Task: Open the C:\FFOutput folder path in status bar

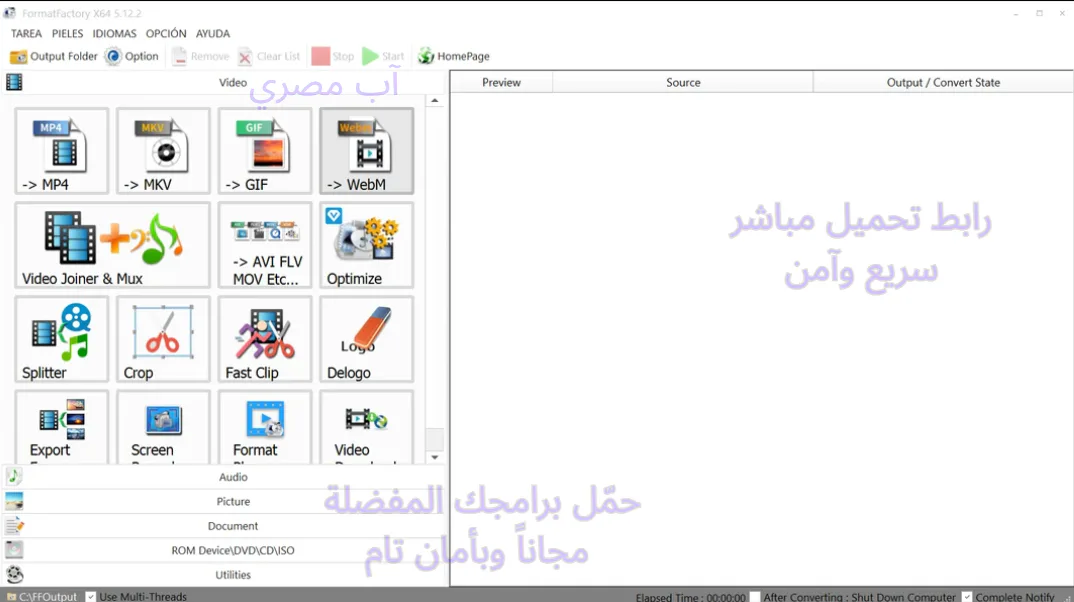Action: [42, 597]
